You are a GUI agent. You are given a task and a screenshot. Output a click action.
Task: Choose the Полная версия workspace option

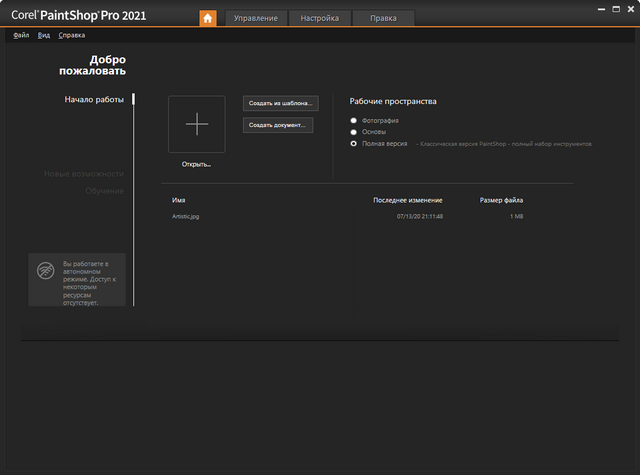pyautogui.click(x=353, y=144)
